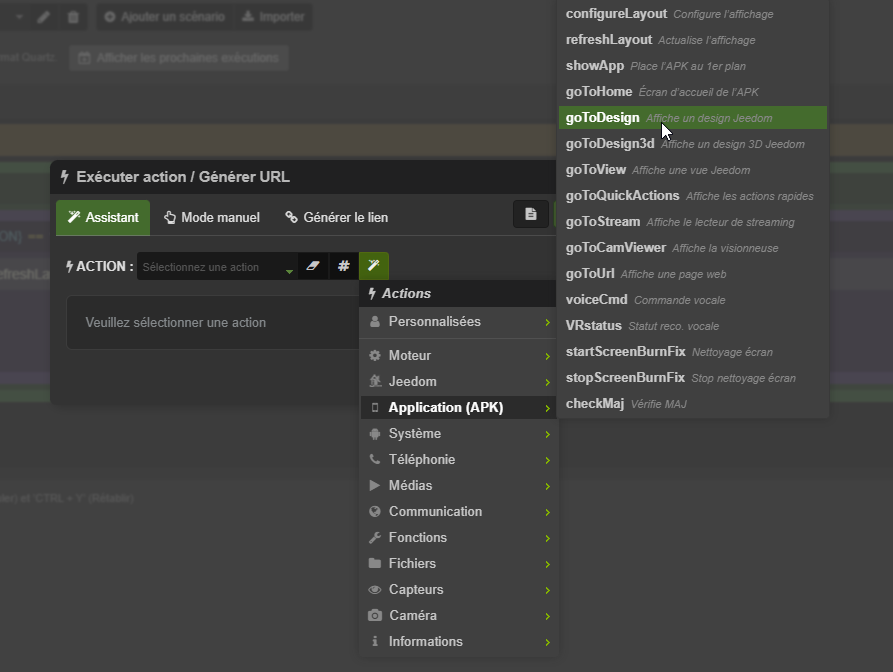Image resolution: width=893 pixels, height=672 pixels.
Task: Click the pencil edit icon in top toolbar
Action: pyautogui.click(x=43, y=17)
